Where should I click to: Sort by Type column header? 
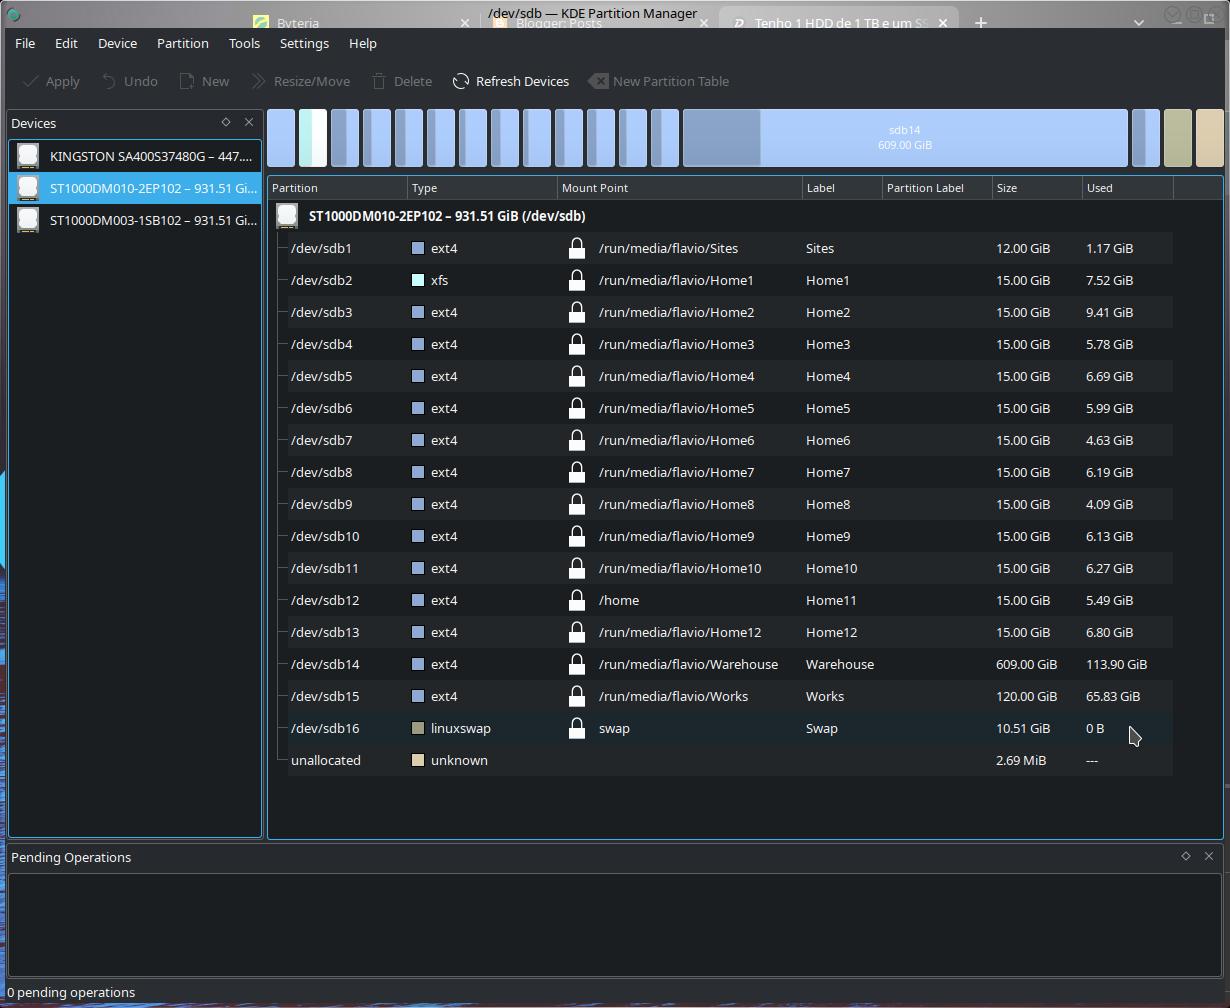point(483,188)
